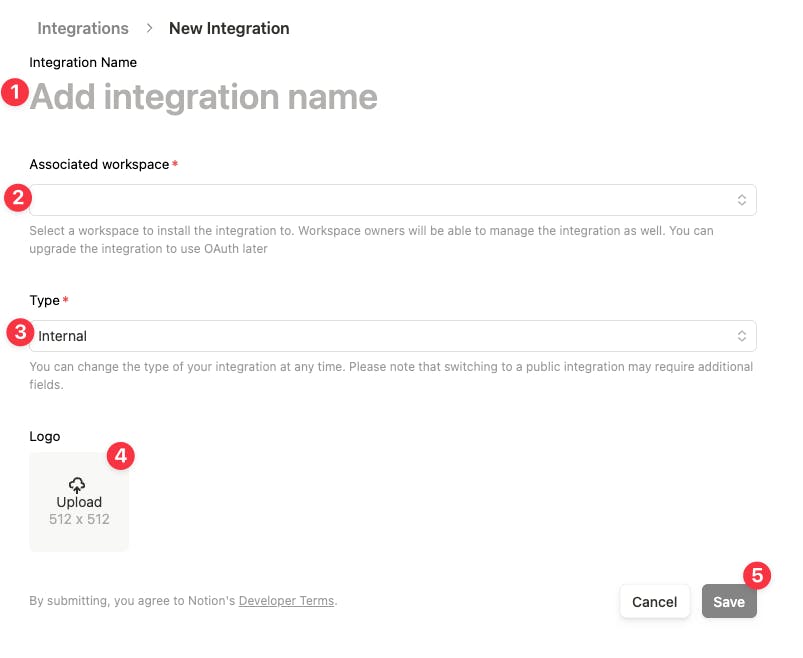Click the red badge numbered 5
This screenshot has width=803, height=658.
tap(757, 575)
